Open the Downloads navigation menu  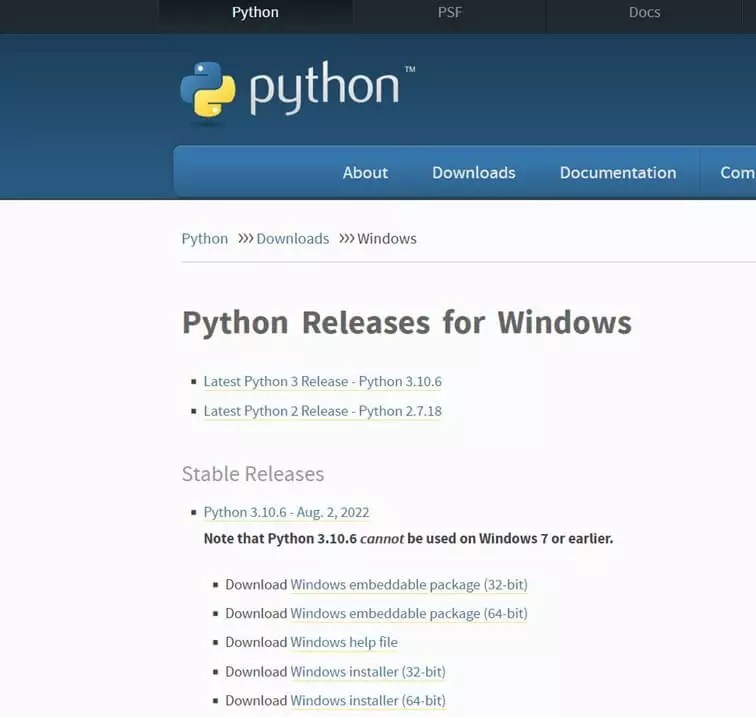(x=473, y=173)
